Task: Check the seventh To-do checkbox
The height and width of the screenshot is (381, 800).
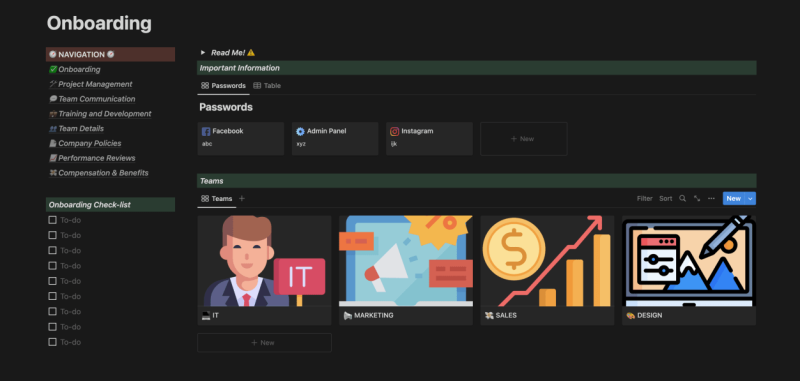Action: point(52,312)
